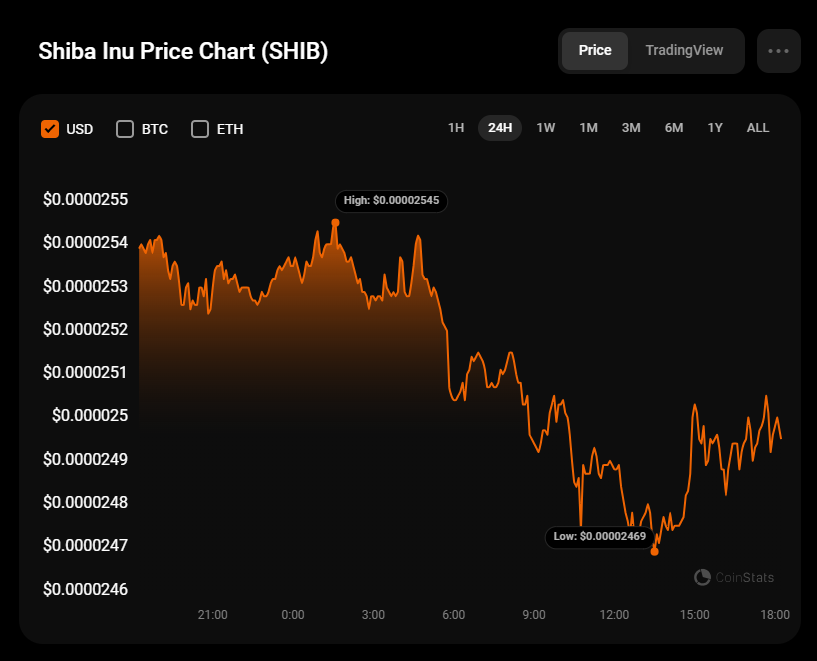This screenshot has width=817, height=661.
Task: Click the High: $0.00002545 label
Action: [391, 201]
